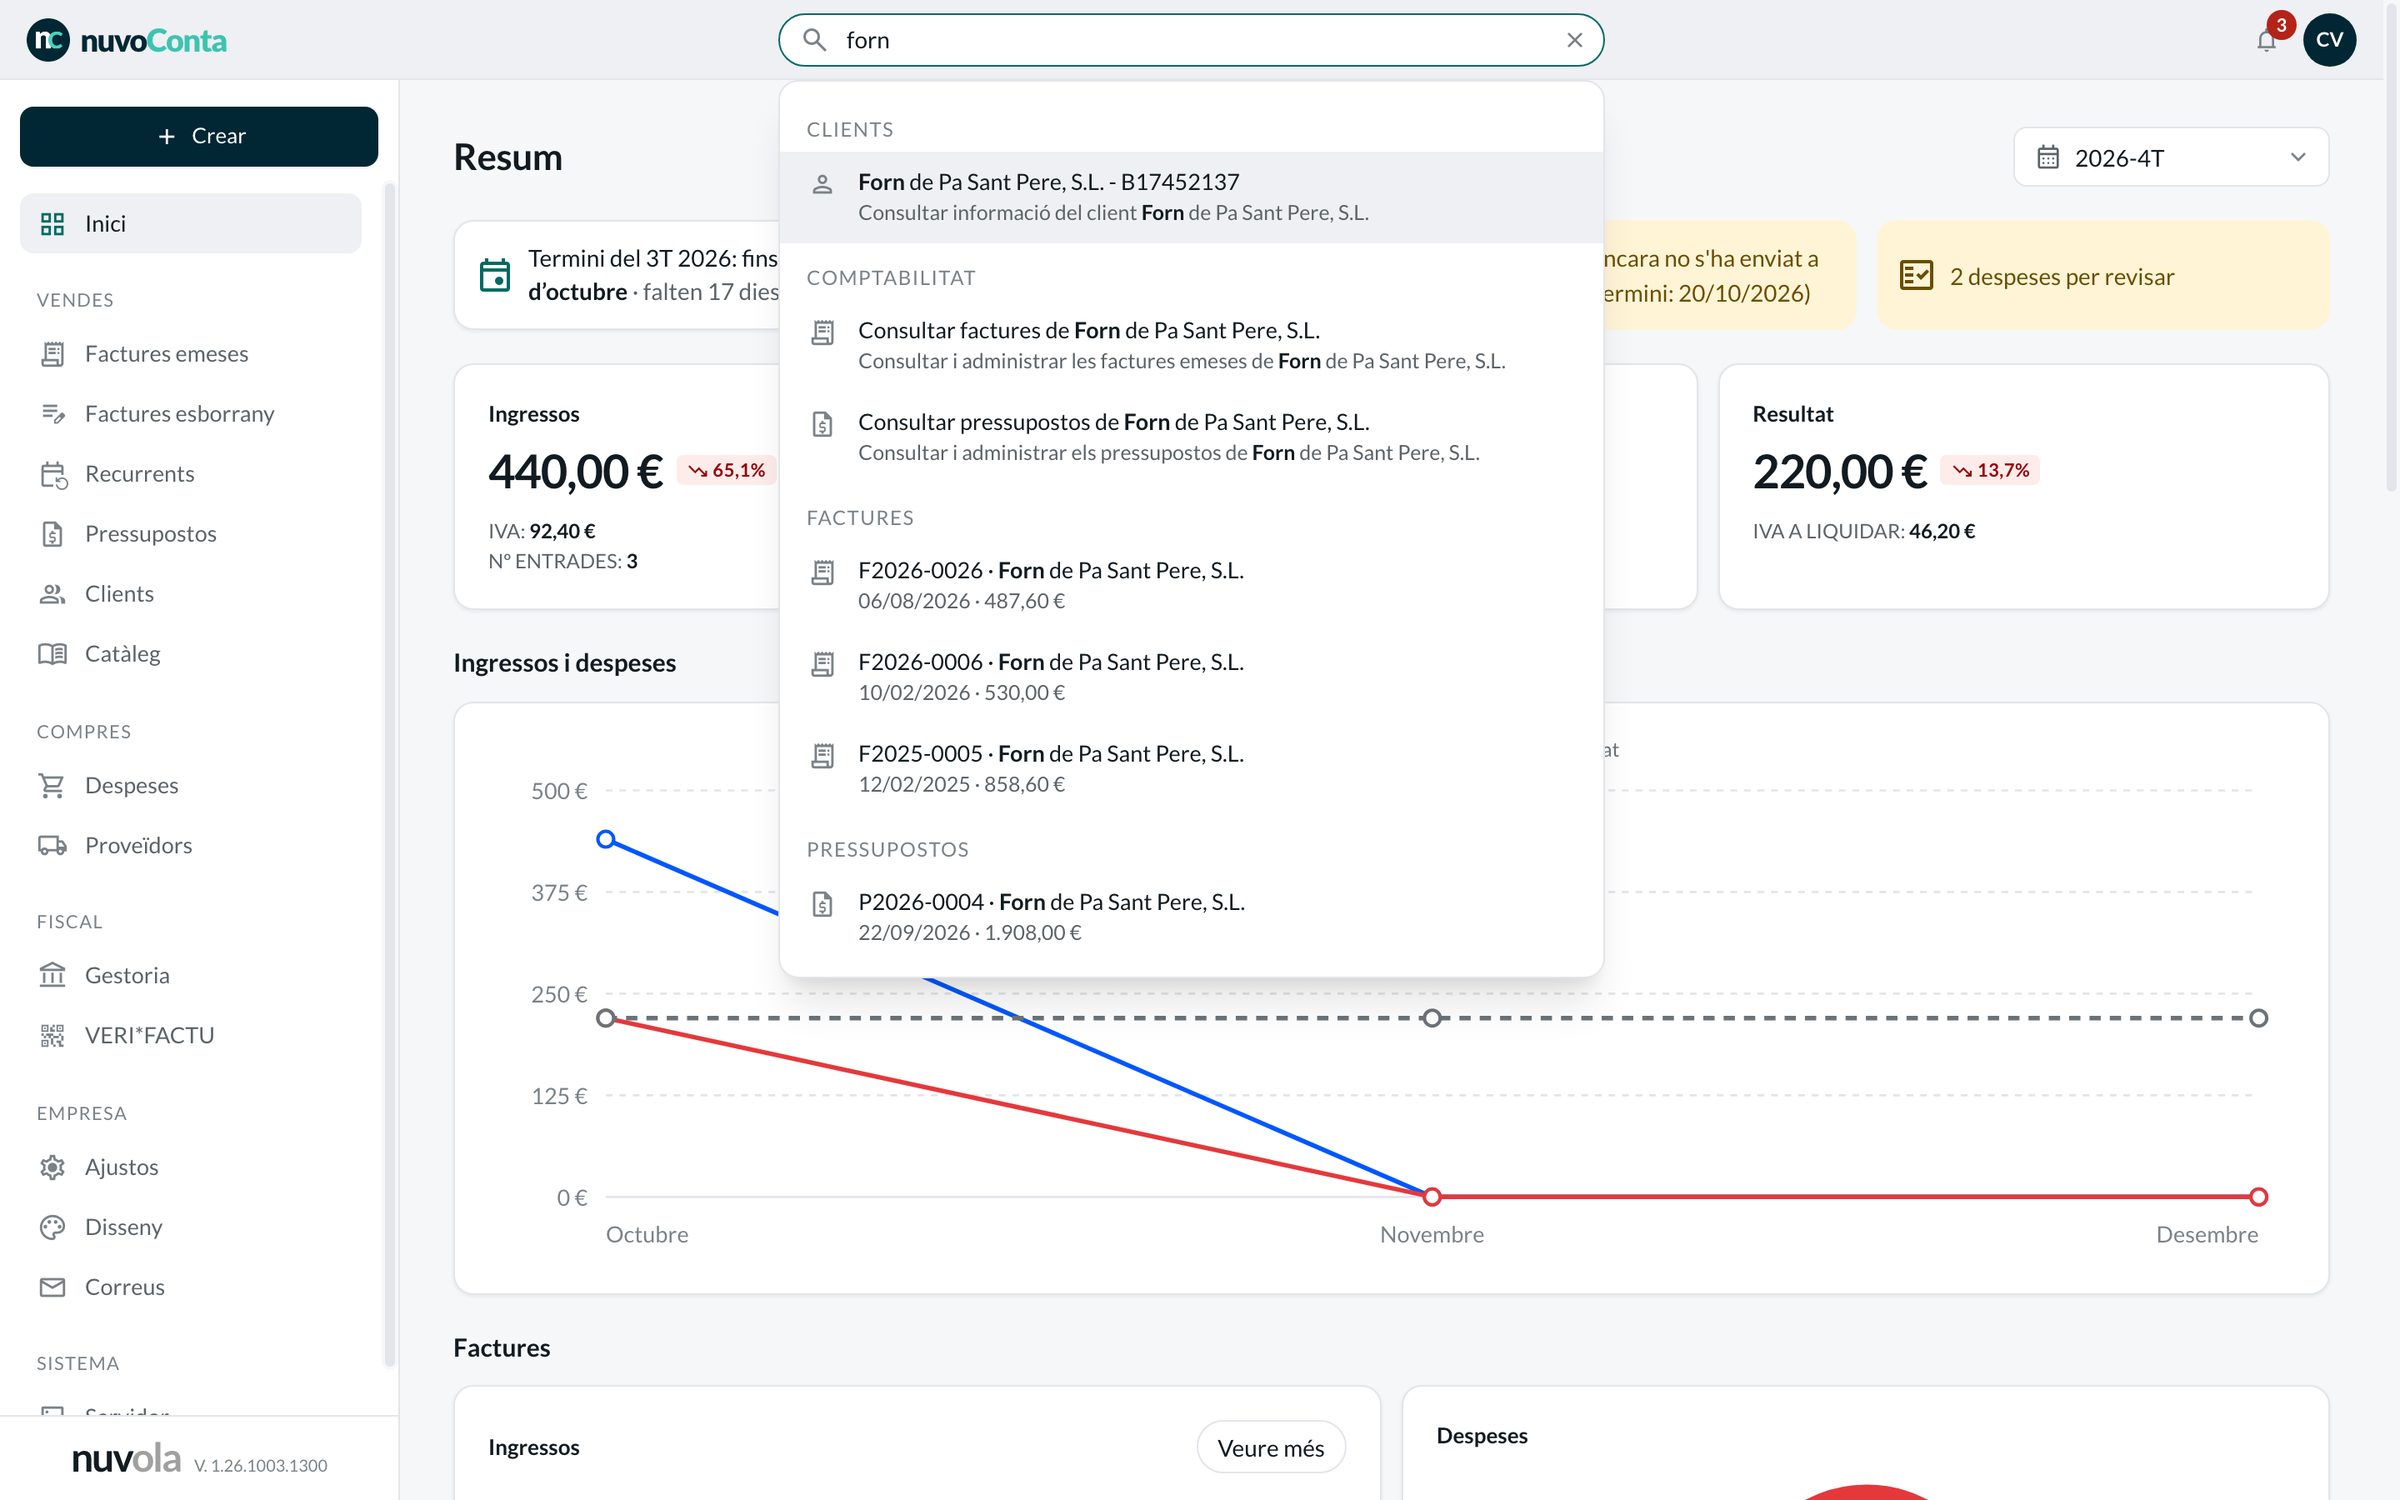Select the Inici dashboard item
2400x1500 pixels.
[x=190, y=223]
